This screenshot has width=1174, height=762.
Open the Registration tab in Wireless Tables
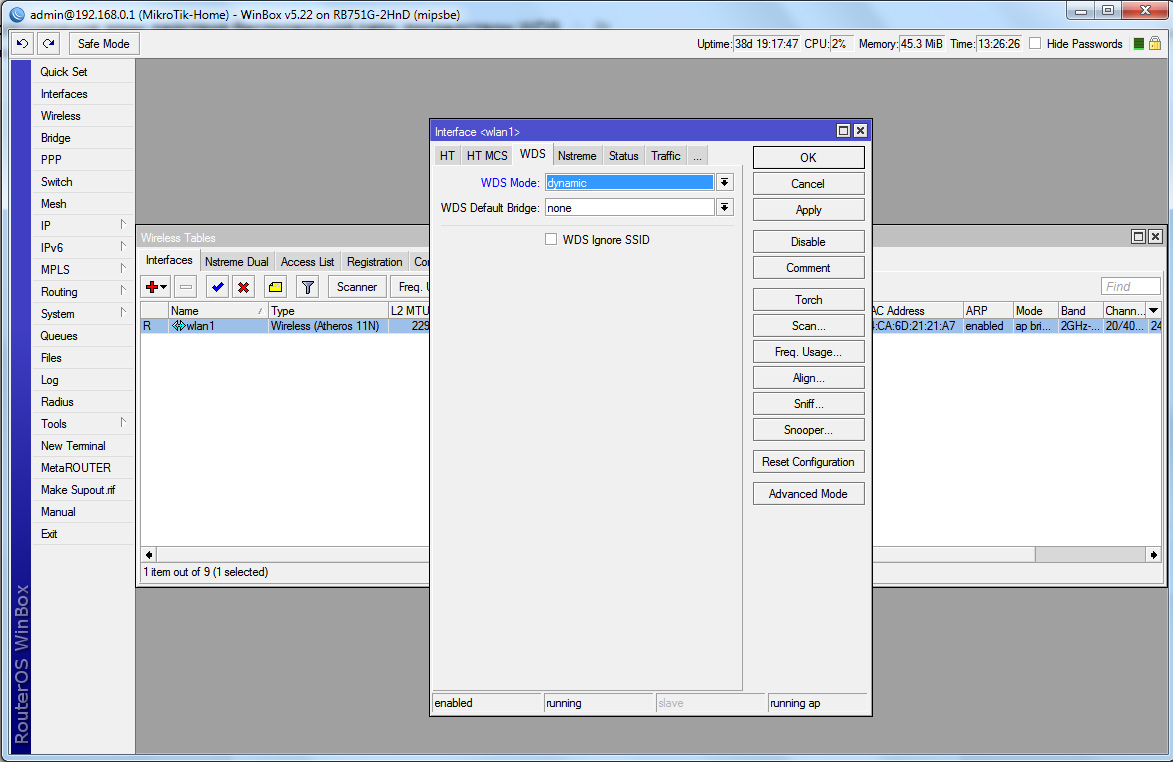coord(374,261)
